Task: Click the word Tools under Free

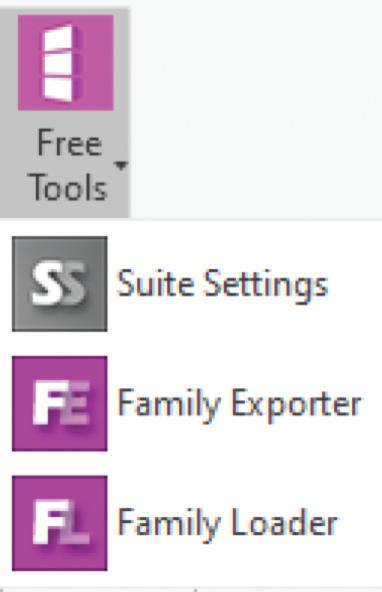Action: coord(69,187)
